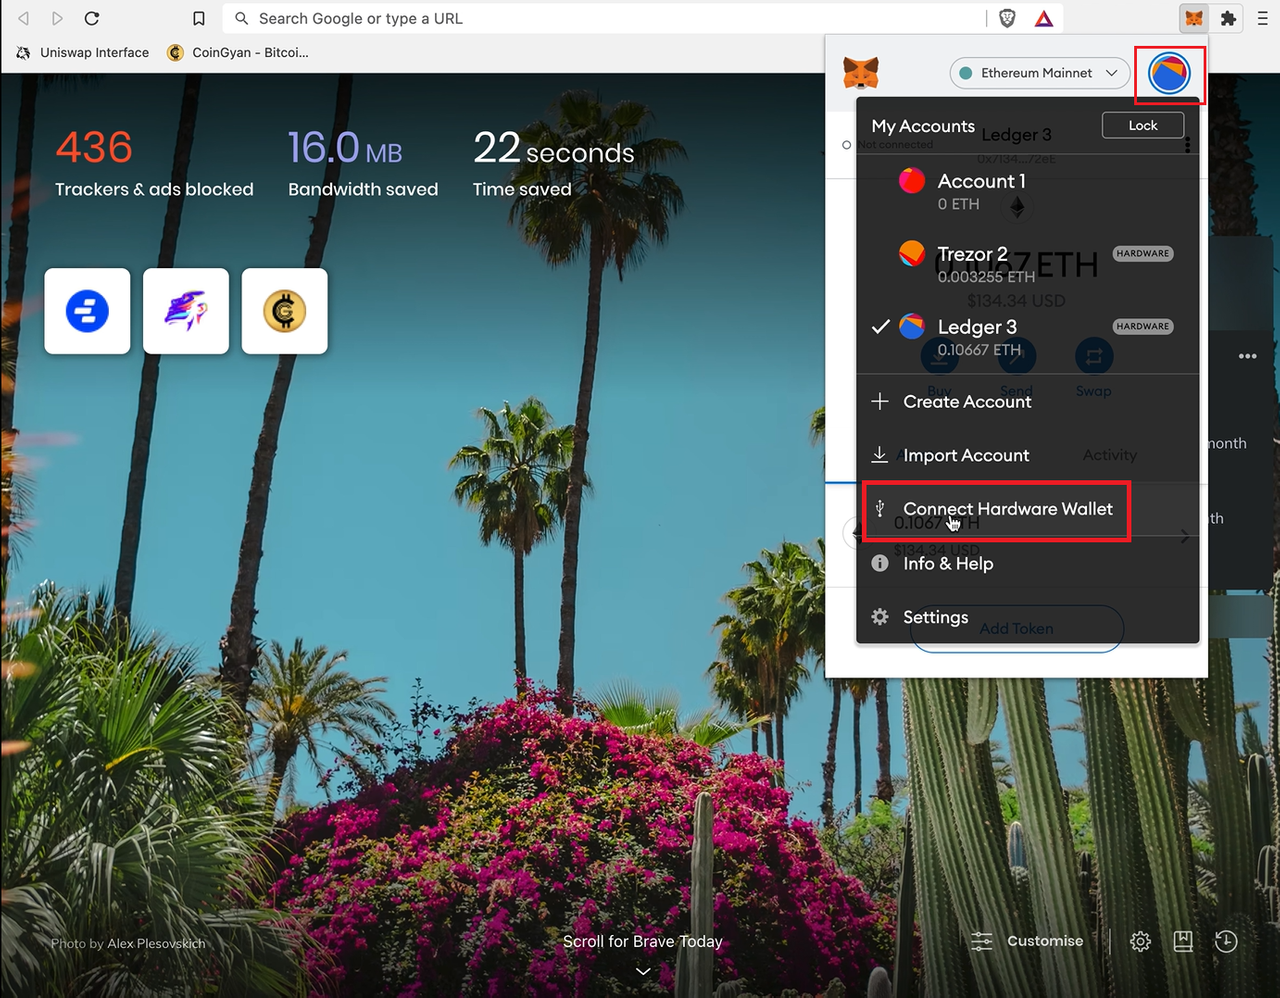Click the HARDWARE badge on Ledger 3
This screenshot has height=998, width=1280.
pyautogui.click(x=1143, y=327)
